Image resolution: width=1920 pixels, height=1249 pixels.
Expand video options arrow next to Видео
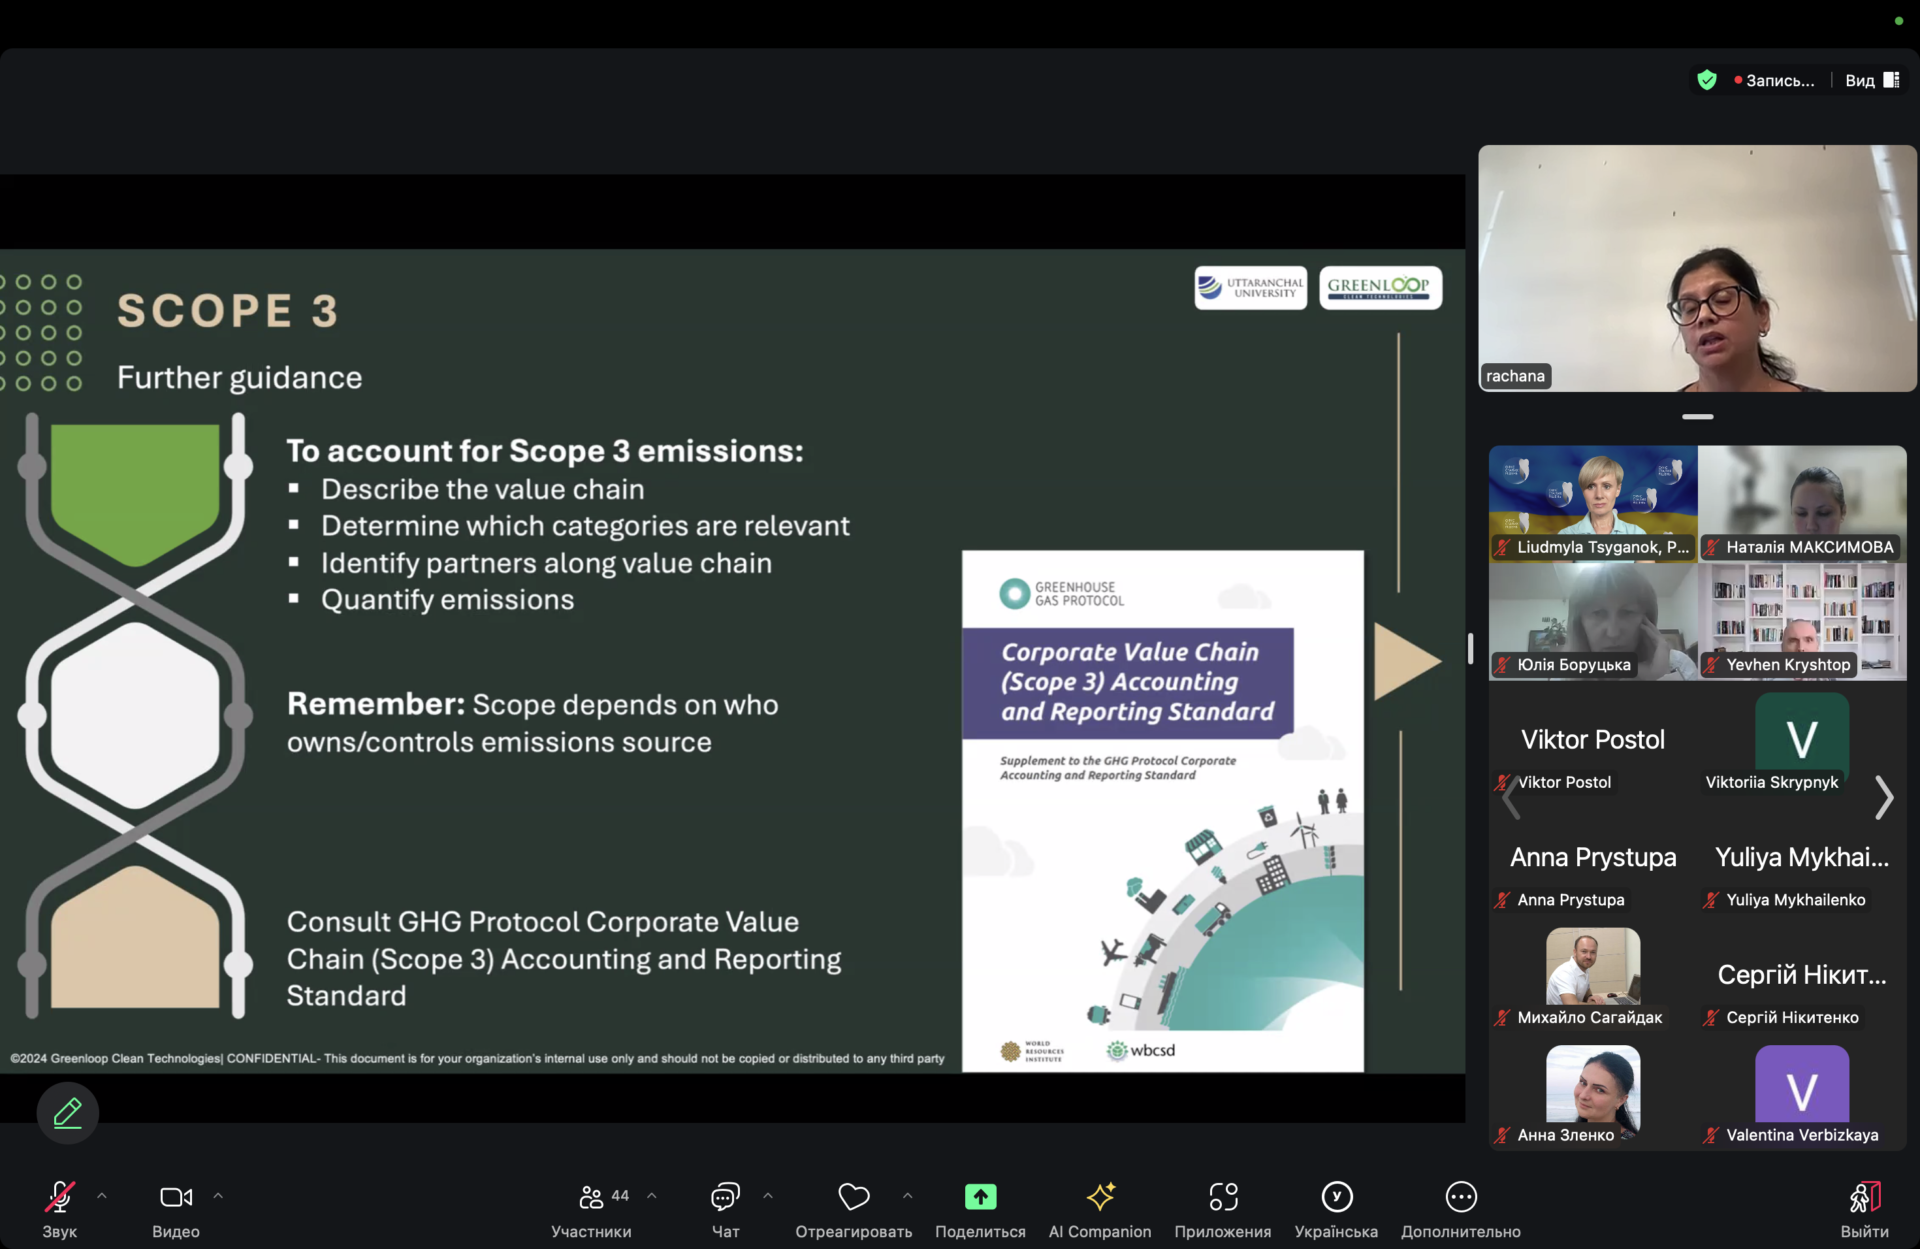pos(218,1196)
